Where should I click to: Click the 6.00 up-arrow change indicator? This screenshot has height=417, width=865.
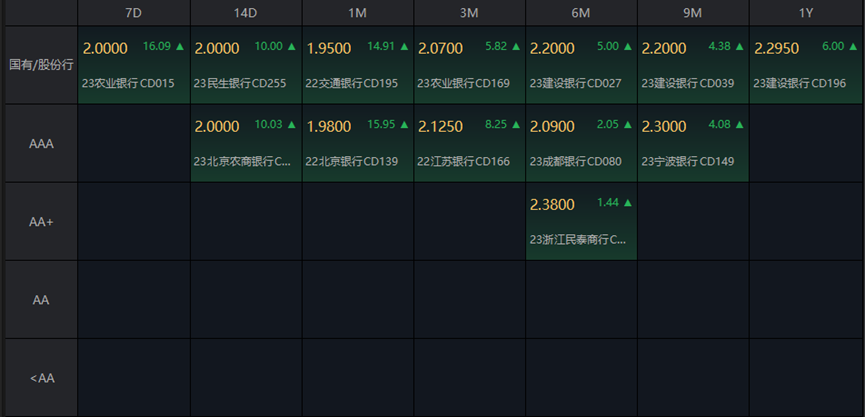(x=840, y=46)
